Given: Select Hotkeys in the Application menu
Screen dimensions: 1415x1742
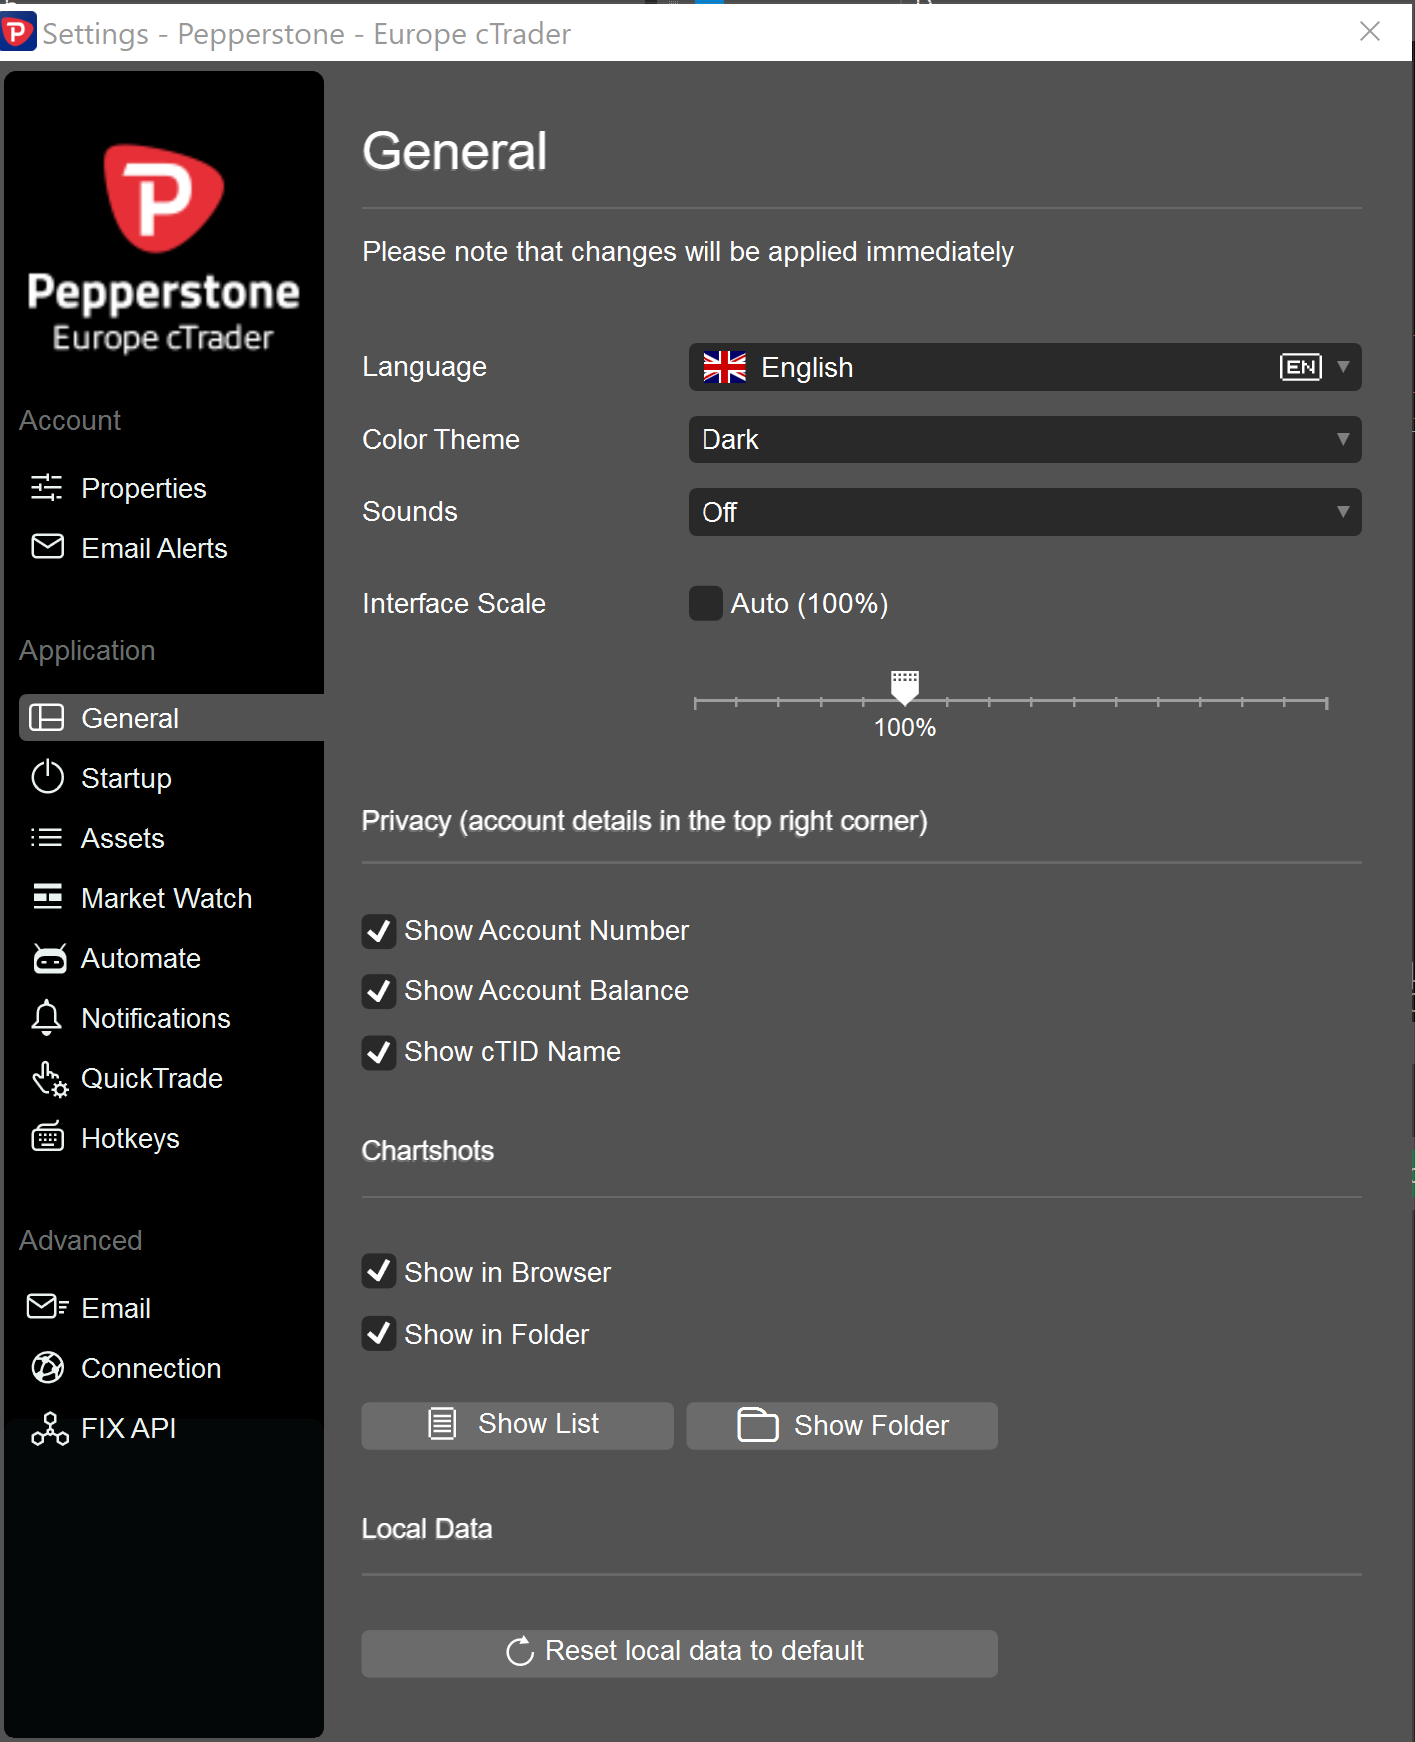Looking at the screenshot, I should pyautogui.click(x=130, y=1138).
